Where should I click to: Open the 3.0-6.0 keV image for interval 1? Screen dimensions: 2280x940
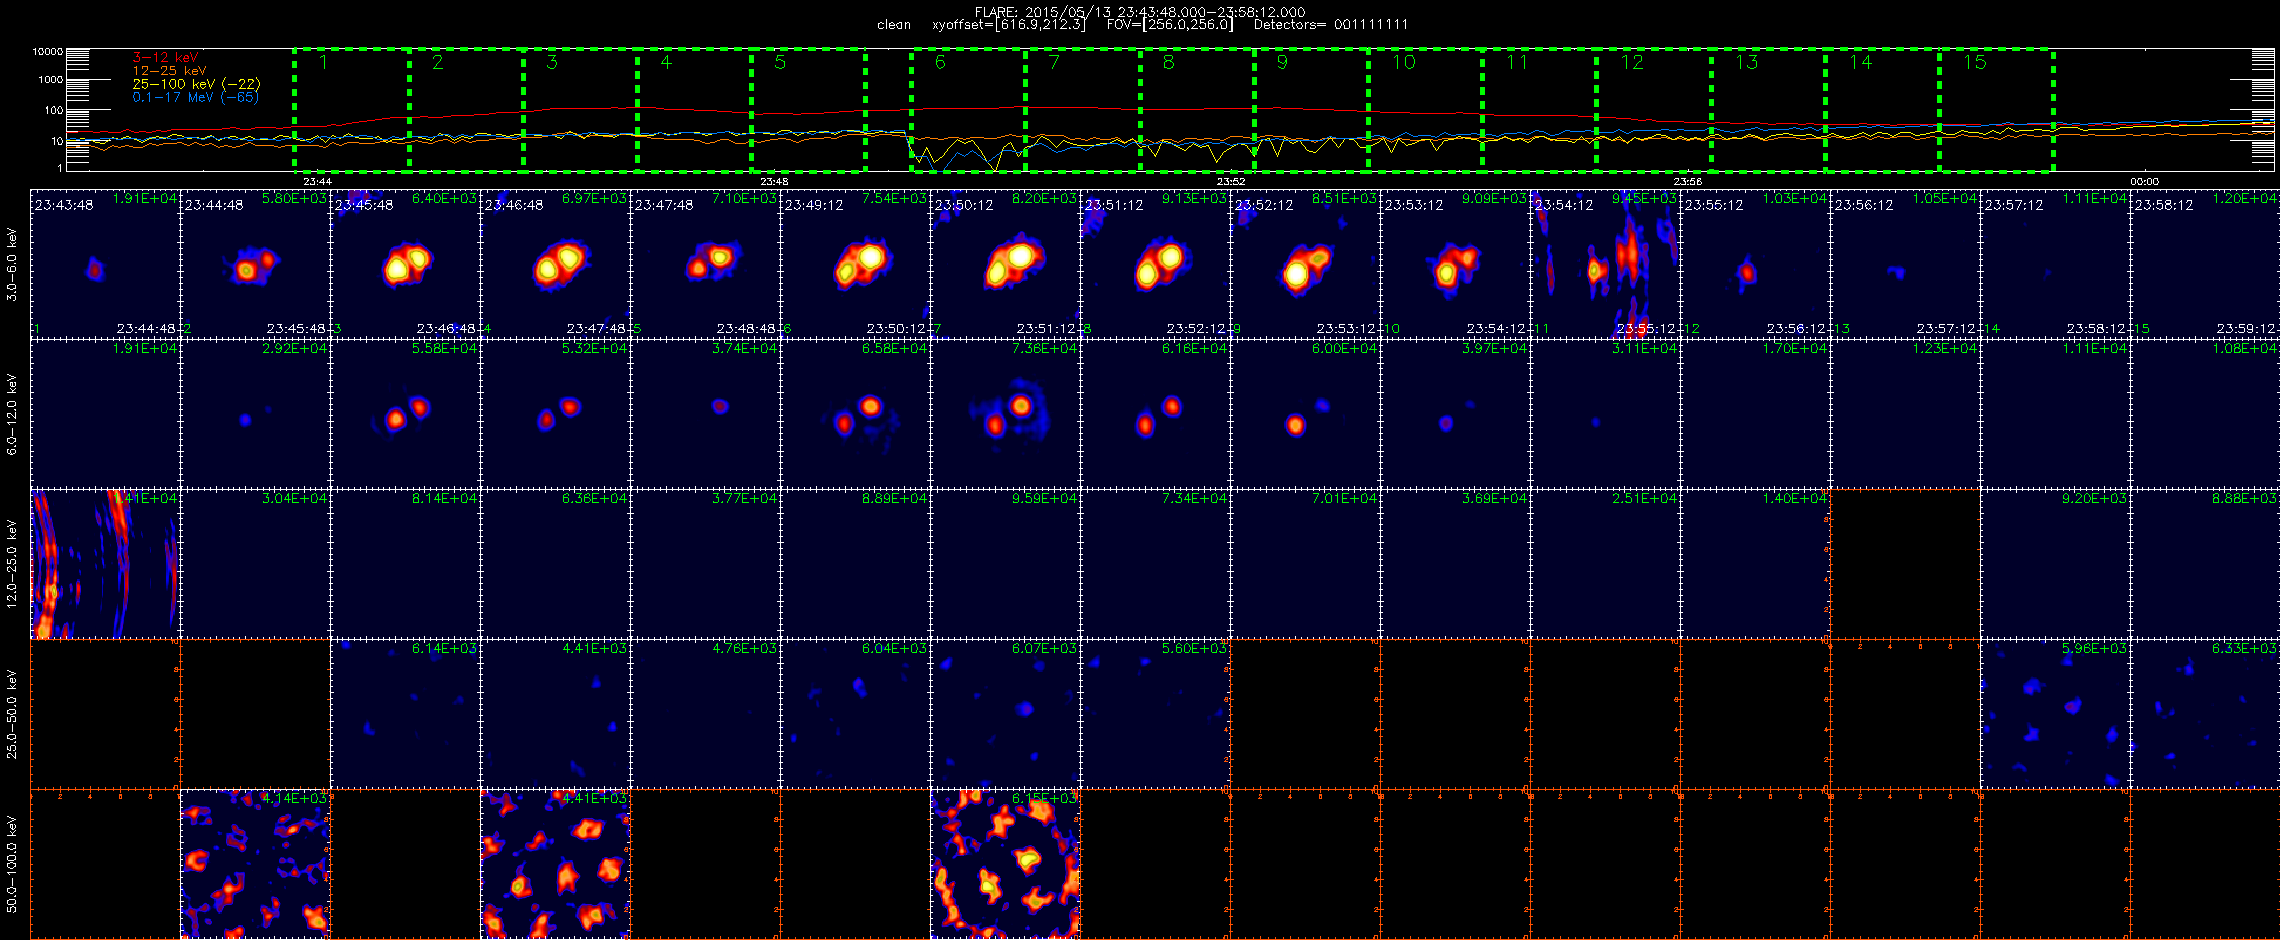click(x=105, y=264)
